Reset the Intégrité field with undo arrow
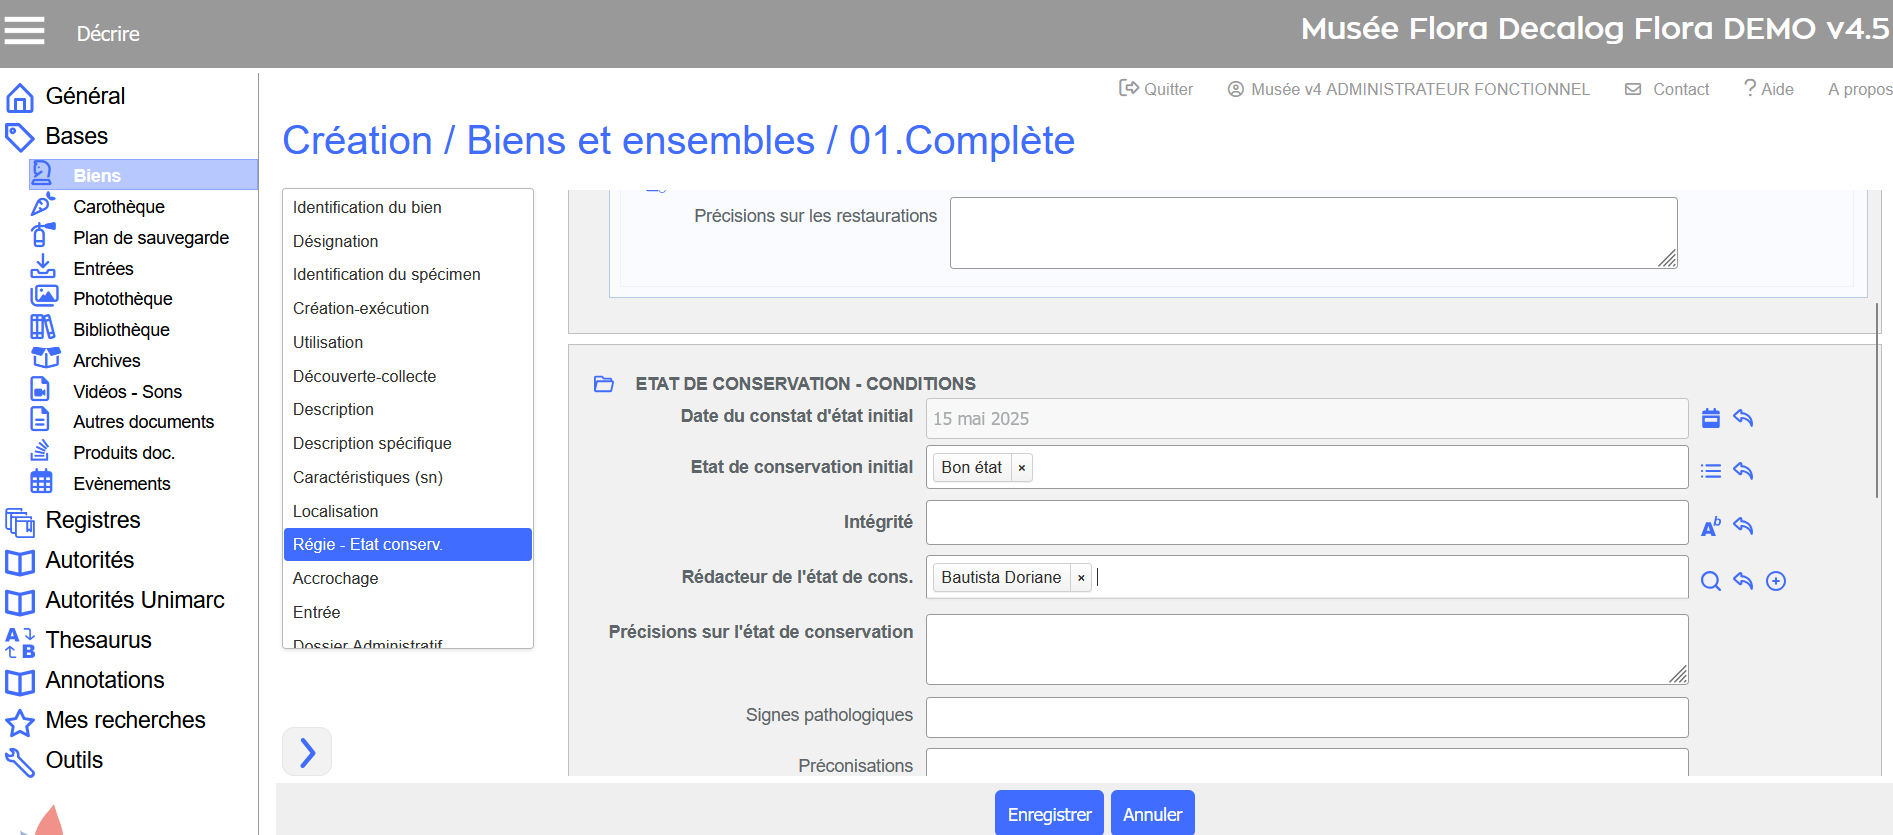Viewport: 1893px width, 835px height. 1743,526
